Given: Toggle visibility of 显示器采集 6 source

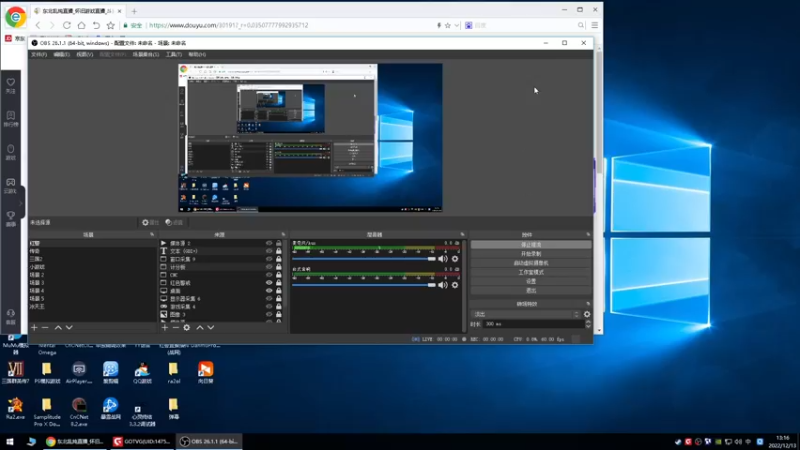Looking at the screenshot, I should click(269, 298).
